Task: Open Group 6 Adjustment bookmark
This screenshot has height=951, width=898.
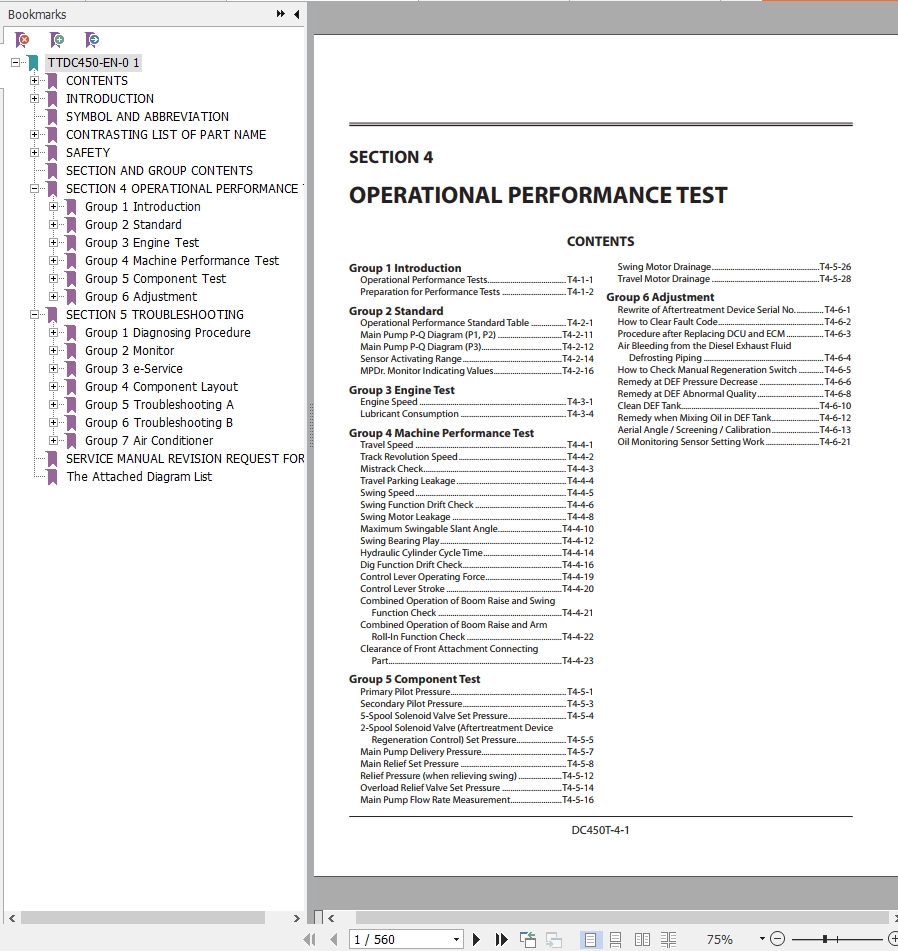Action: [141, 297]
